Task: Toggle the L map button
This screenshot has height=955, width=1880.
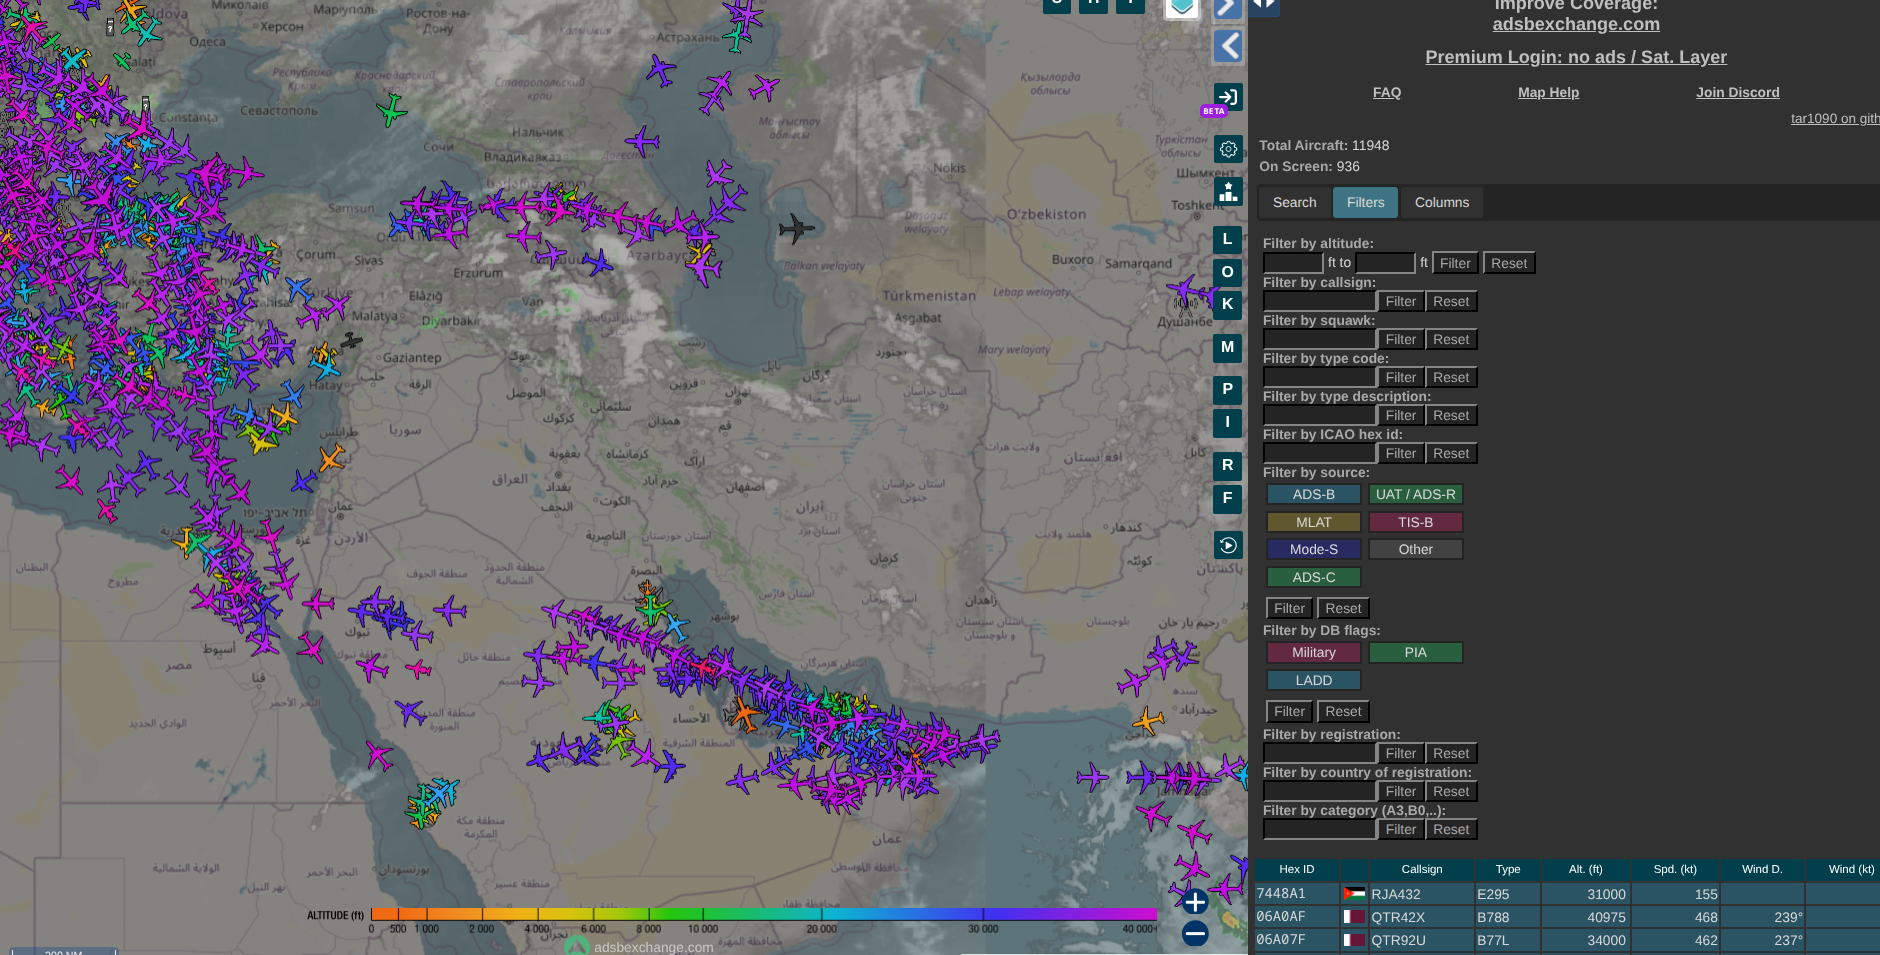Action: [x=1228, y=239]
